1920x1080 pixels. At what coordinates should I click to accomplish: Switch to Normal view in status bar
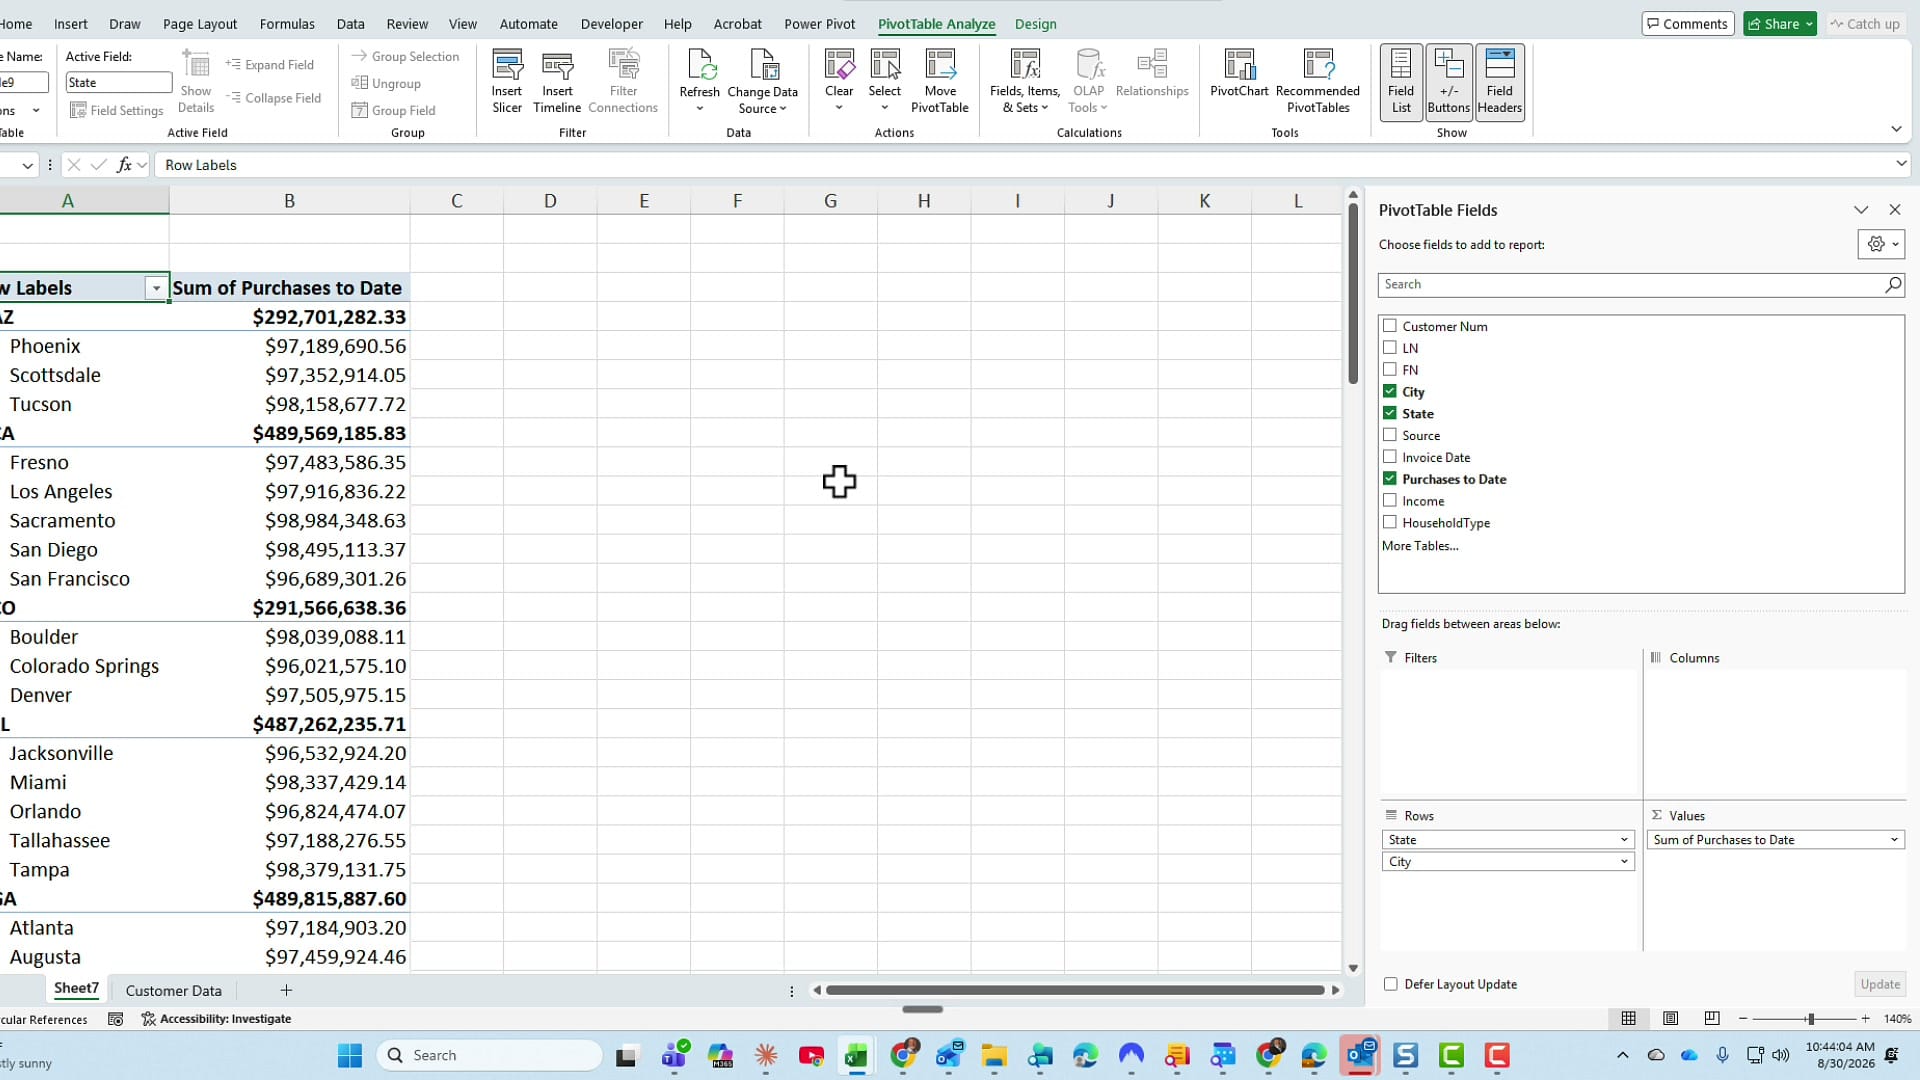tap(1628, 1018)
